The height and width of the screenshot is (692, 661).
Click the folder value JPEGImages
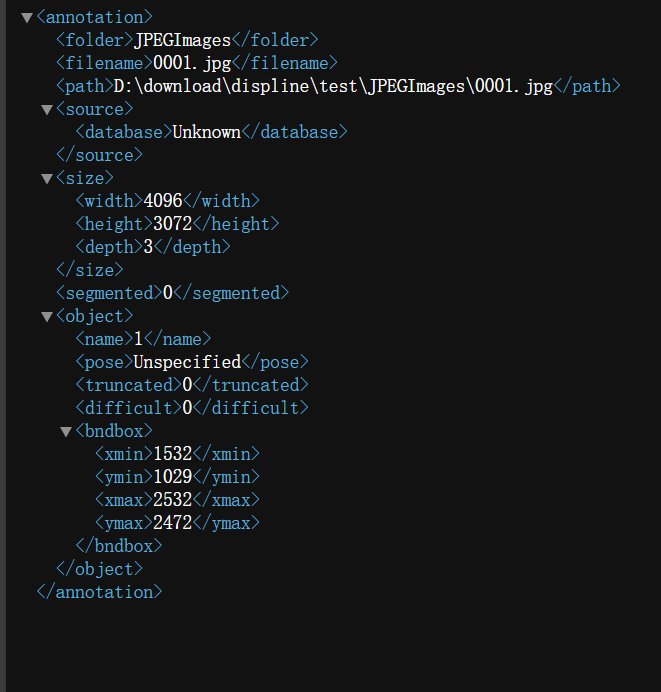[x=182, y=41]
